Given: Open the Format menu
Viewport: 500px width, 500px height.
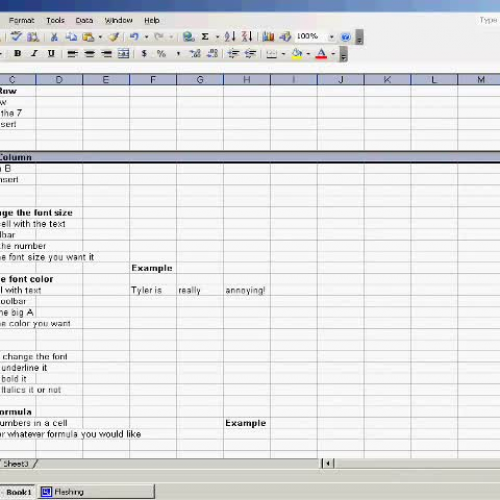Looking at the screenshot, I should [22, 21].
